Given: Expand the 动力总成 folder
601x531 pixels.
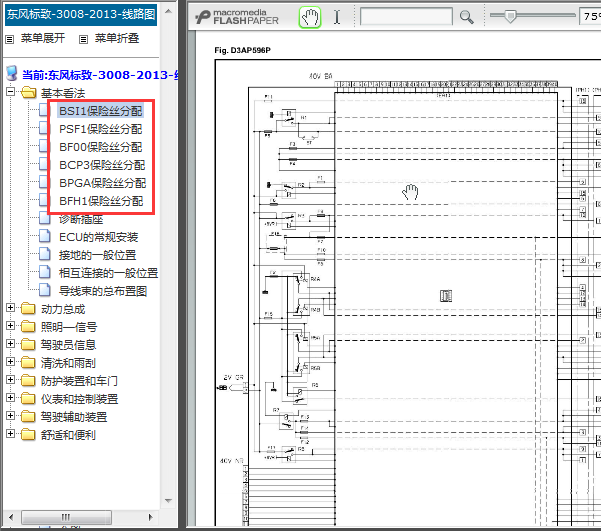Looking at the screenshot, I should [10, 307].
